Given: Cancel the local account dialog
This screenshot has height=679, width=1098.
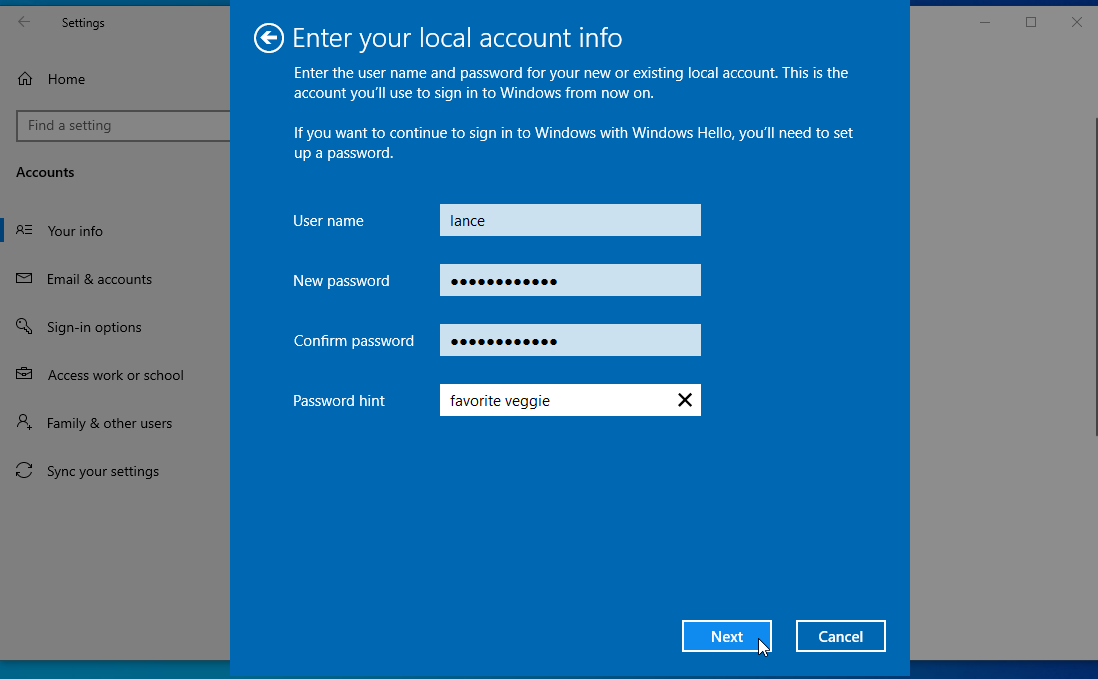Looking at the screenshot, I should (840, 636).
